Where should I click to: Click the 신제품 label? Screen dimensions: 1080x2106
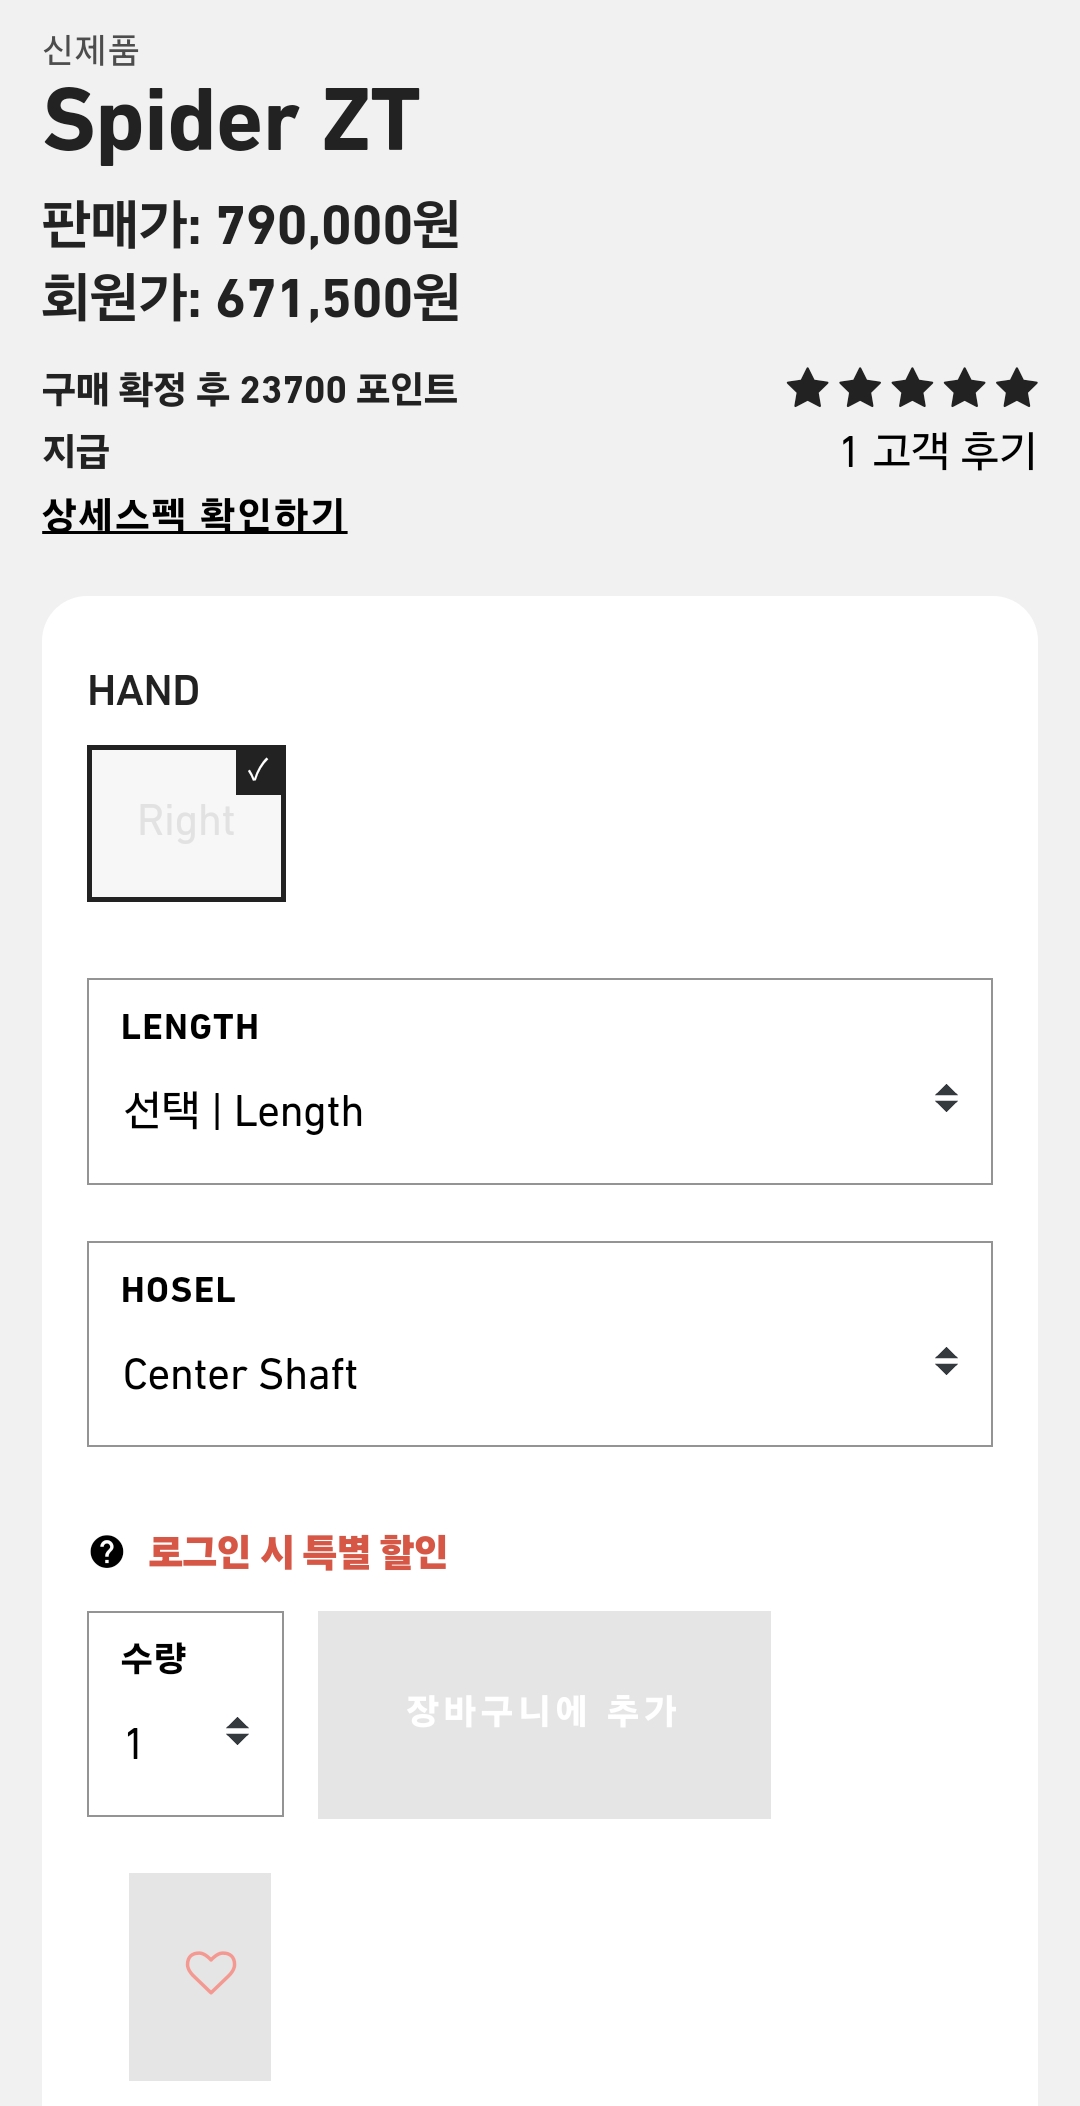(91, 50)
